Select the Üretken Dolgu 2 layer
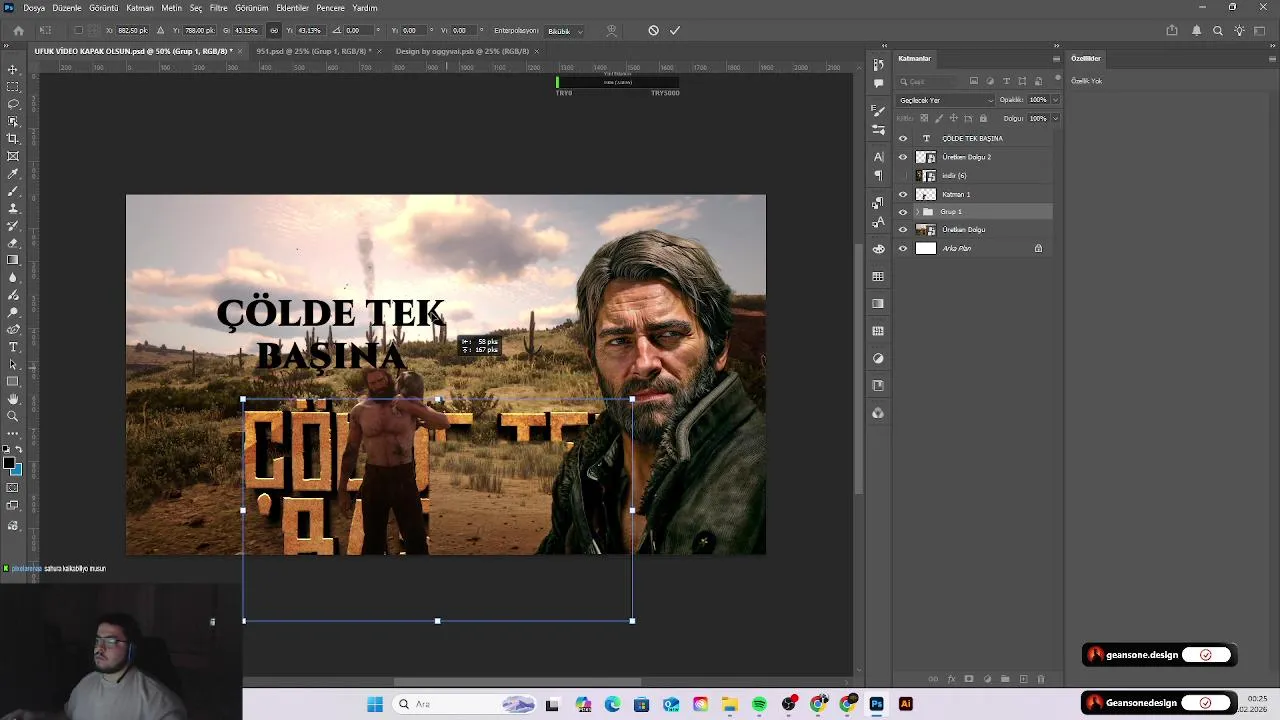This screenshot has width=1280, height=720. pos(966,157)
